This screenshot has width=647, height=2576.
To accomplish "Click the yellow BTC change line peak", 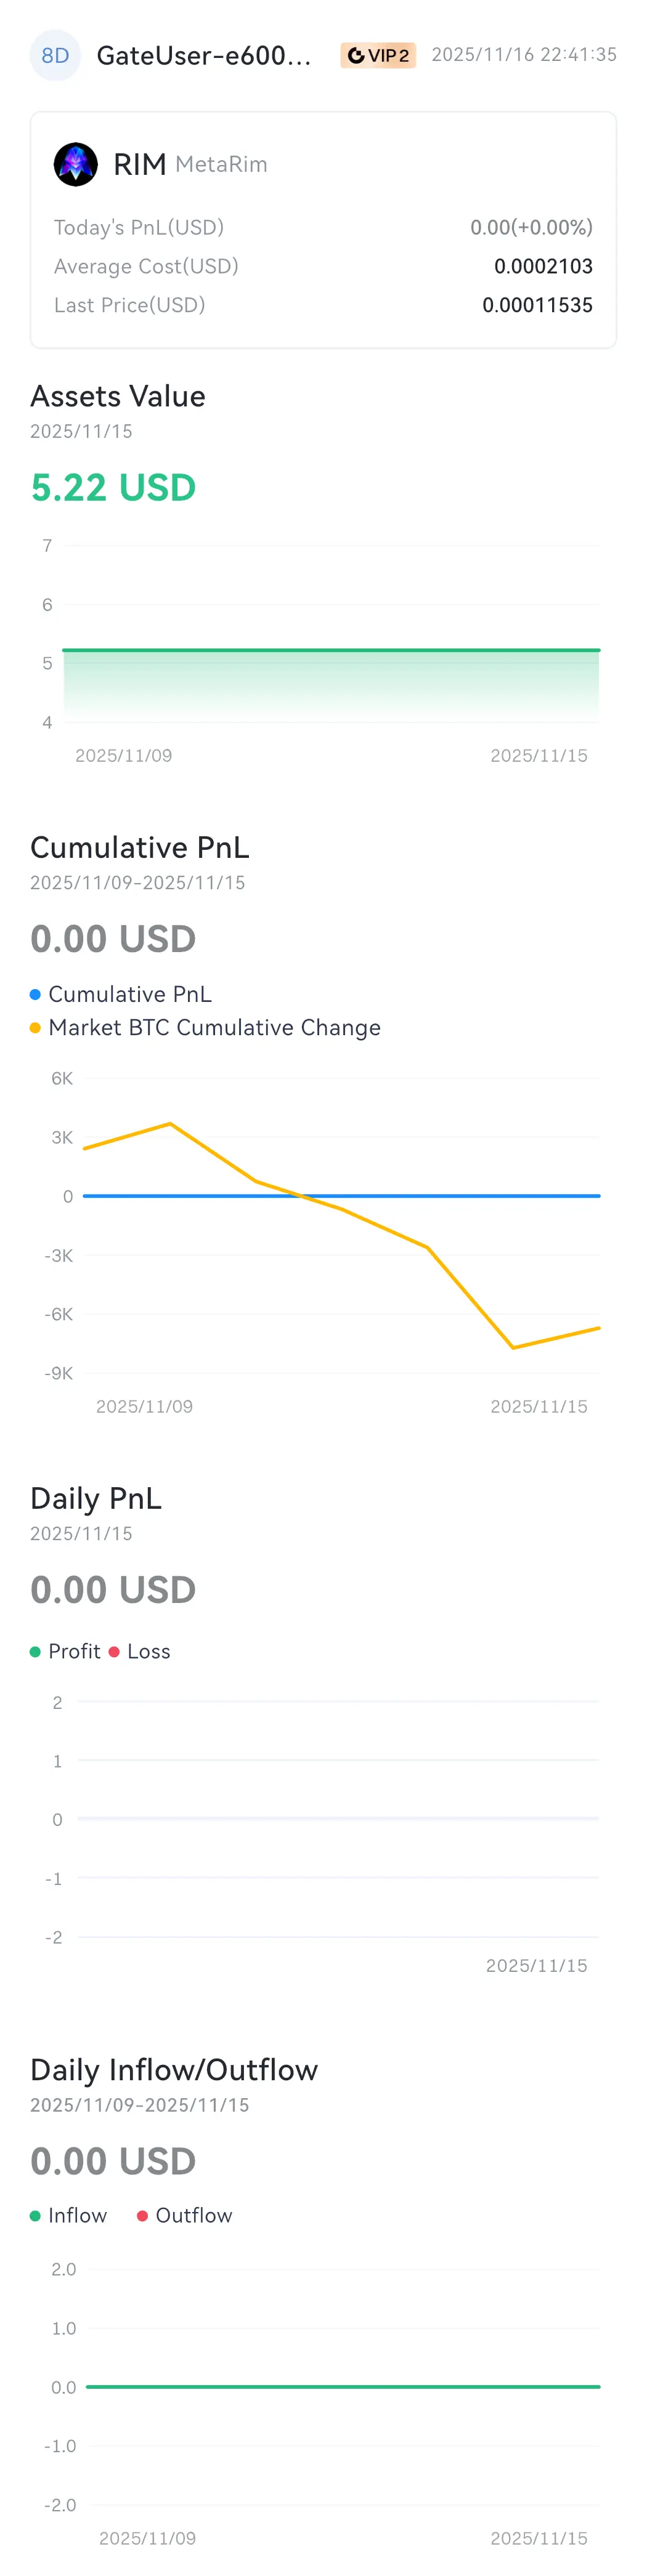I will pyautogui.click(x=170, y=1124).
